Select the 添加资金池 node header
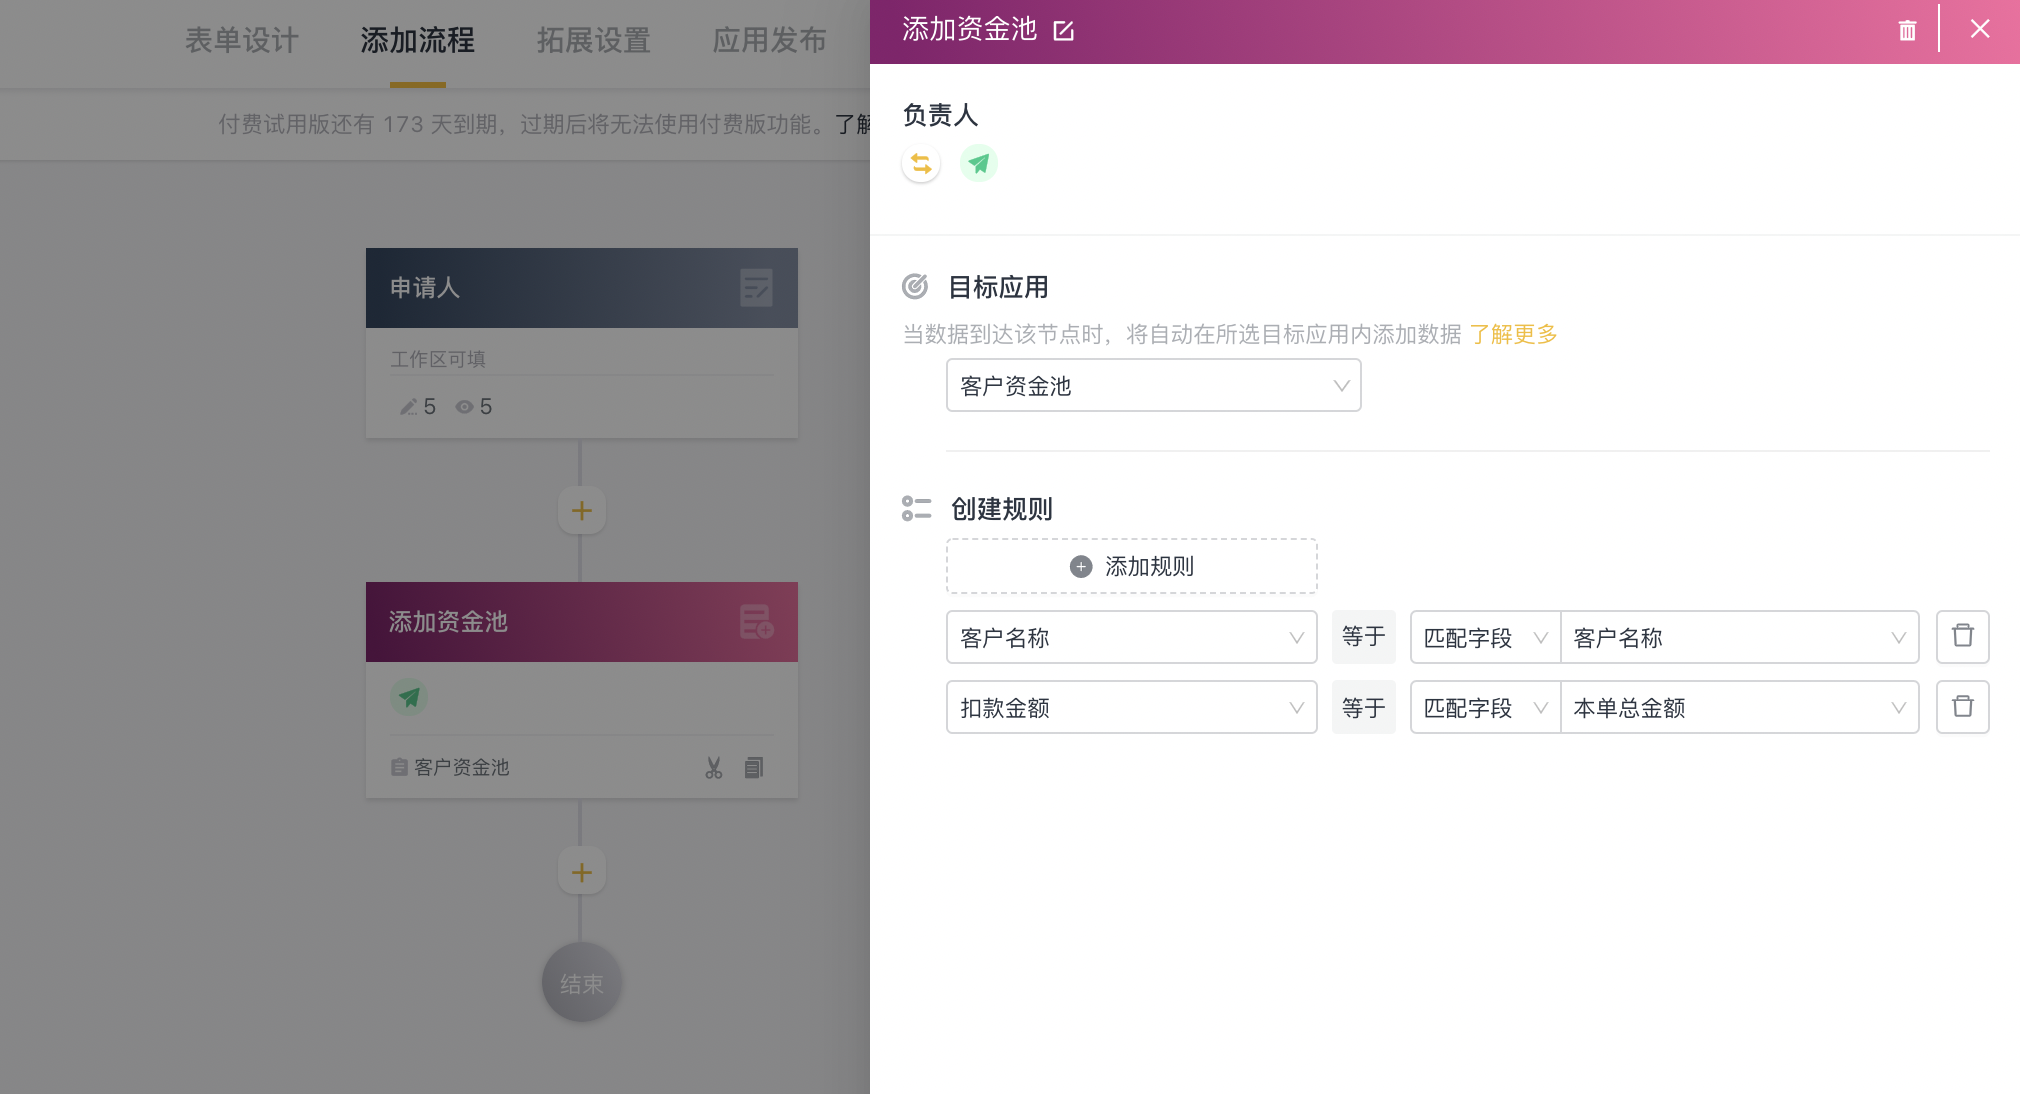2020x1094 pixels. [582, 622]
